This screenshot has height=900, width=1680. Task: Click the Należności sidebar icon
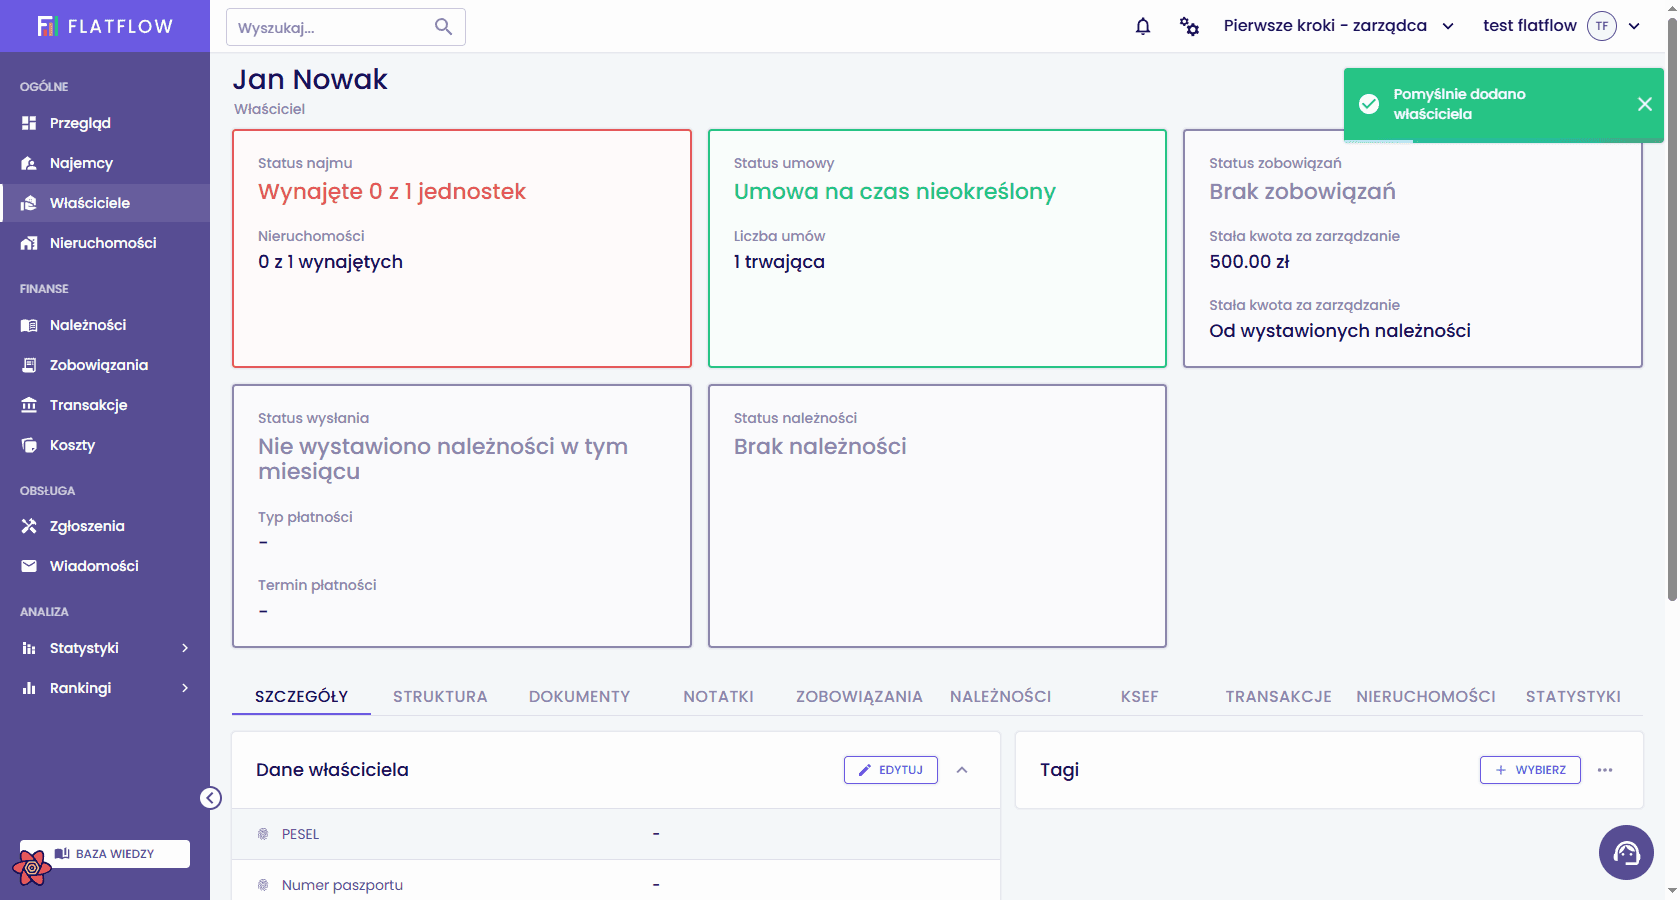click(x=29, y=325)
